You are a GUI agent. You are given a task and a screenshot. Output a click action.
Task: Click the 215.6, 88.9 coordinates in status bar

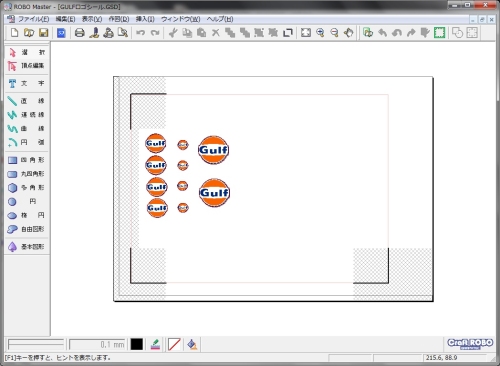[441, 358]
